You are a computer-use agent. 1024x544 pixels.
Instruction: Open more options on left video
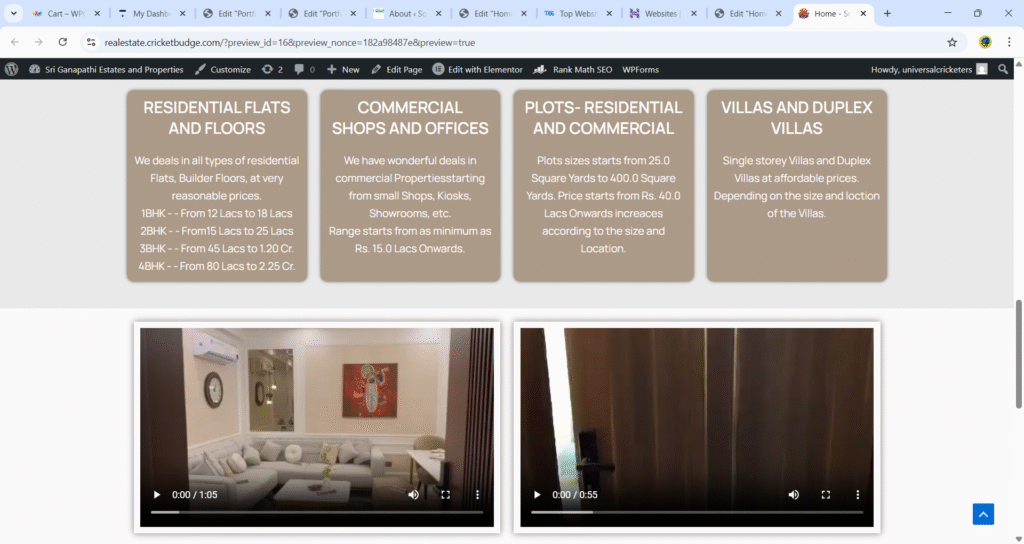click(477, 495)
